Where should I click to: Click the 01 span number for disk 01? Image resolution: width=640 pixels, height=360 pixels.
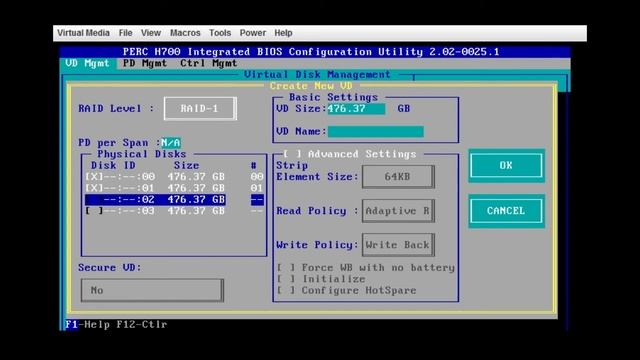[x=257, y=188]
